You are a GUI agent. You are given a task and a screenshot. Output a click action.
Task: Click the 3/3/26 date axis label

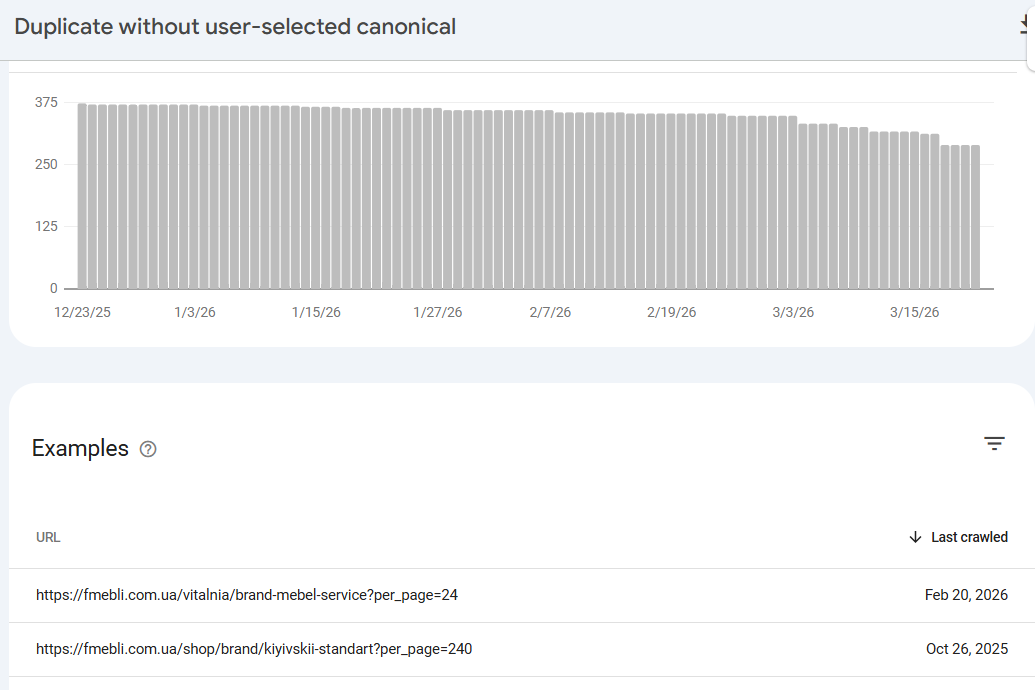click(x=793, y=312)
